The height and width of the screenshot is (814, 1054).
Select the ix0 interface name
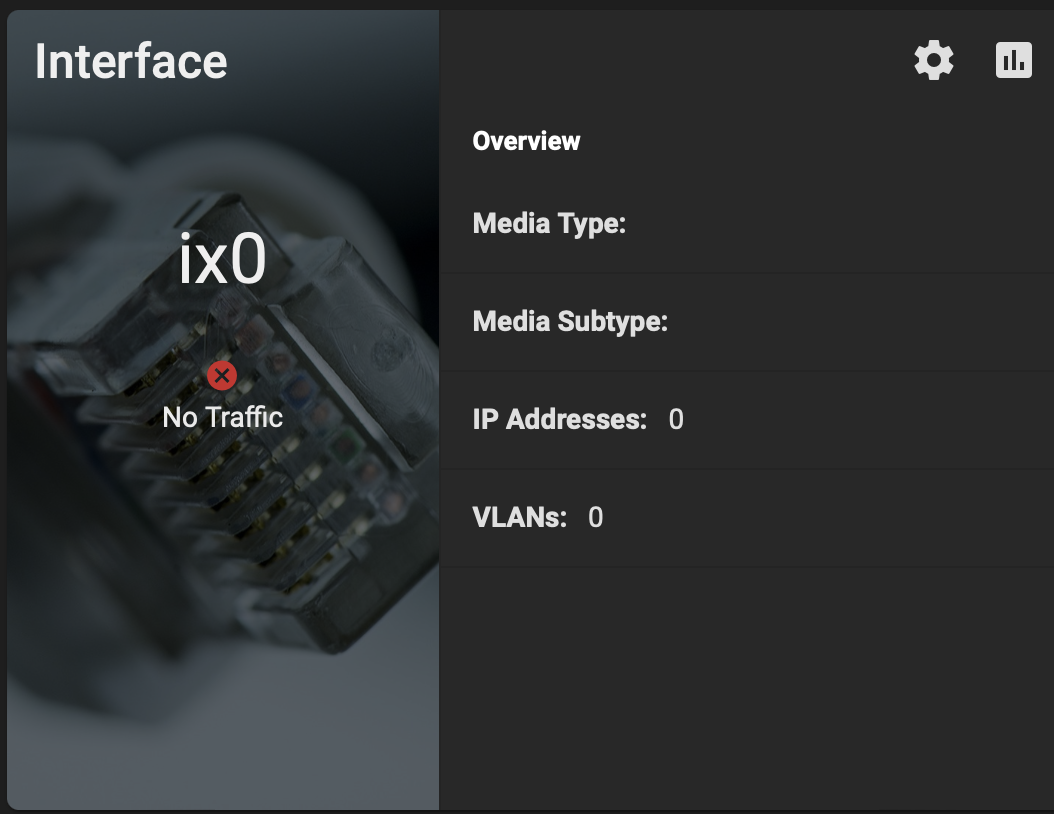coord(222,259)
